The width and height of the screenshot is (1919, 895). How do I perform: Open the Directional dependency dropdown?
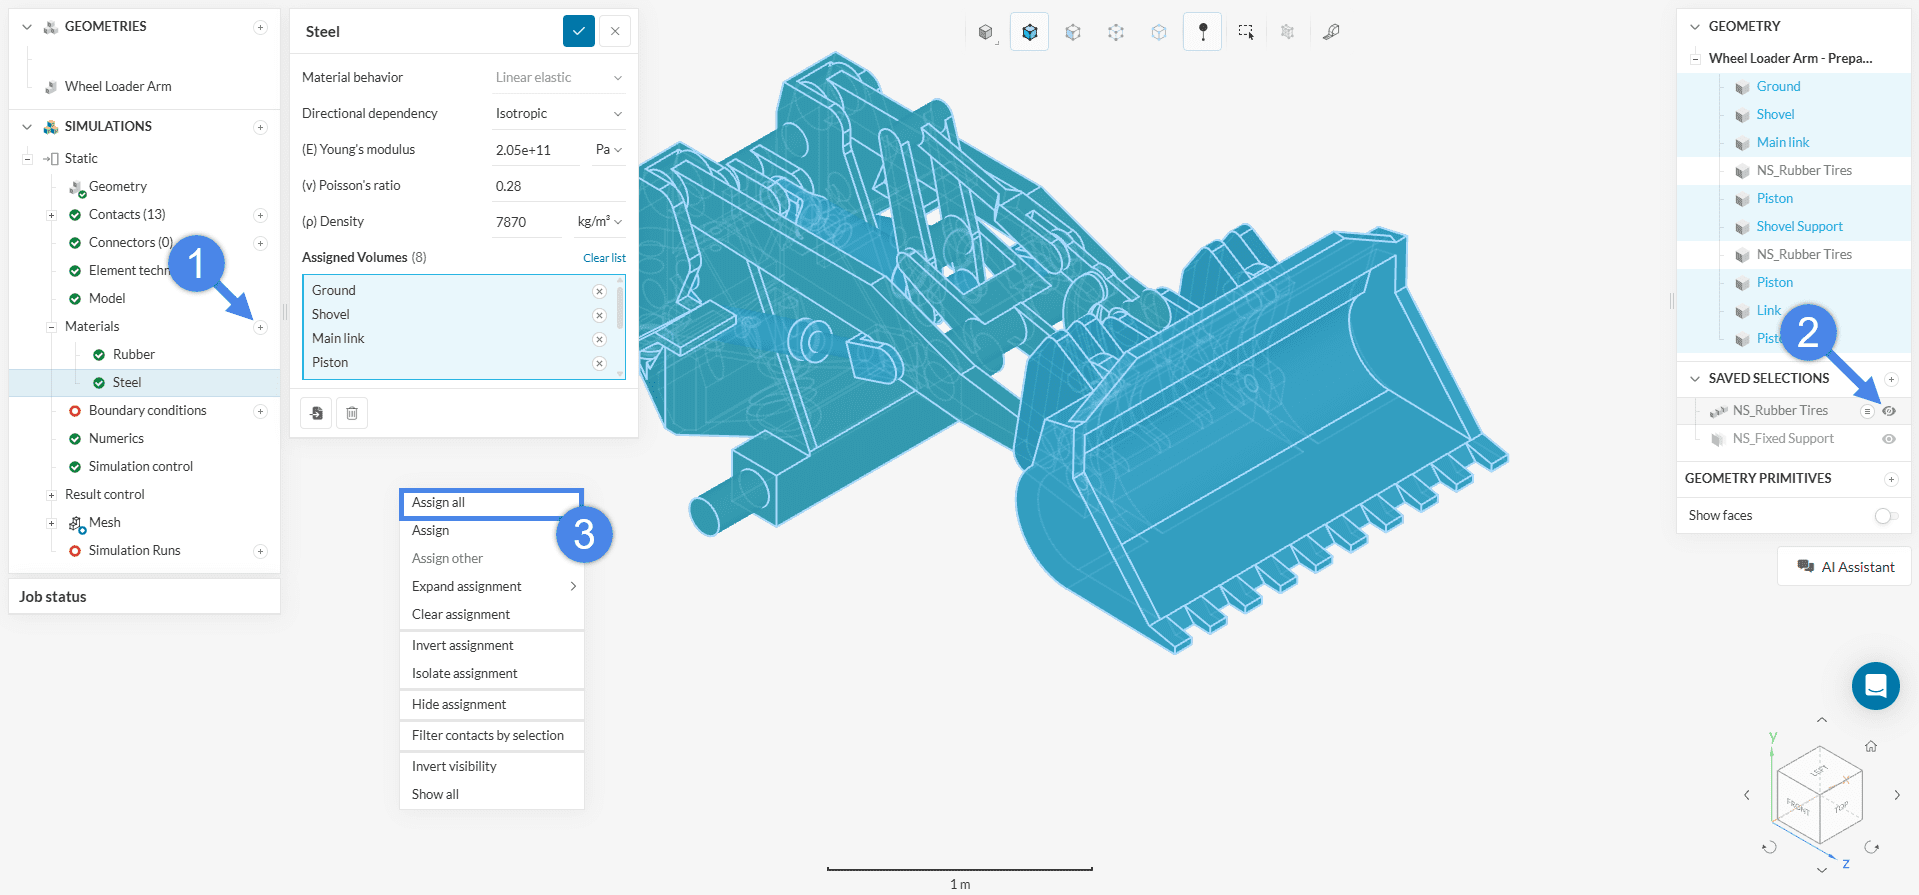coord(558,114)
